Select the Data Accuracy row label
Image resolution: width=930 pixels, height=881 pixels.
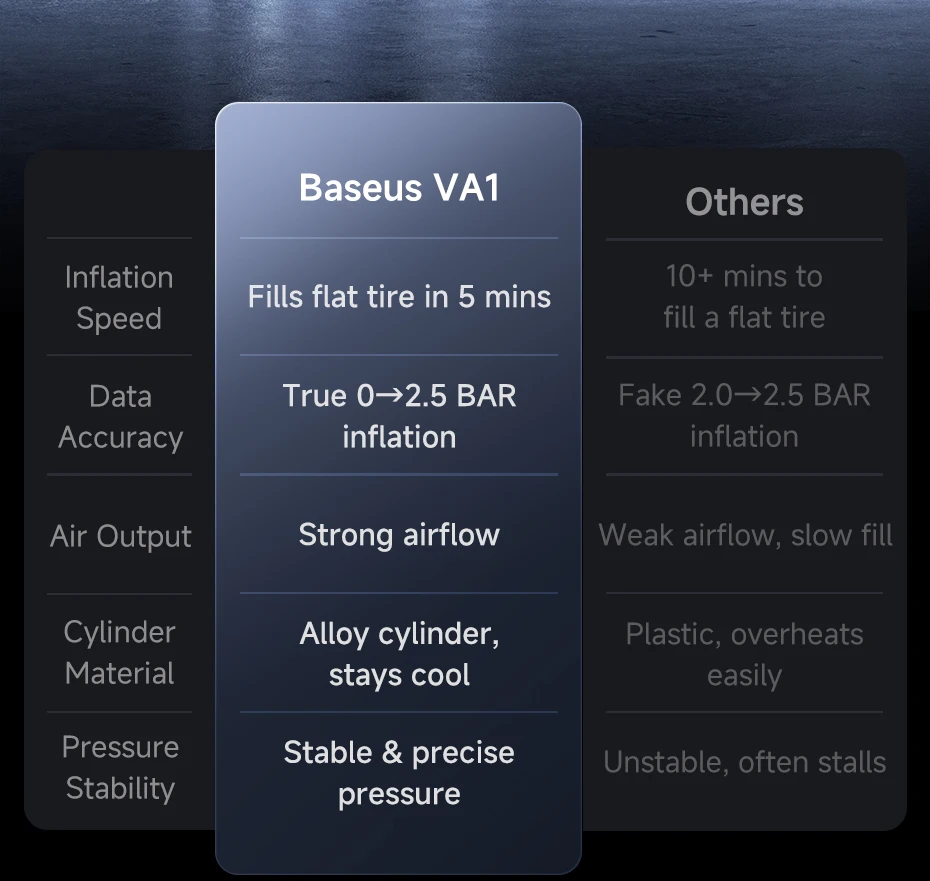pyautogui.click(x=120, y=416)
